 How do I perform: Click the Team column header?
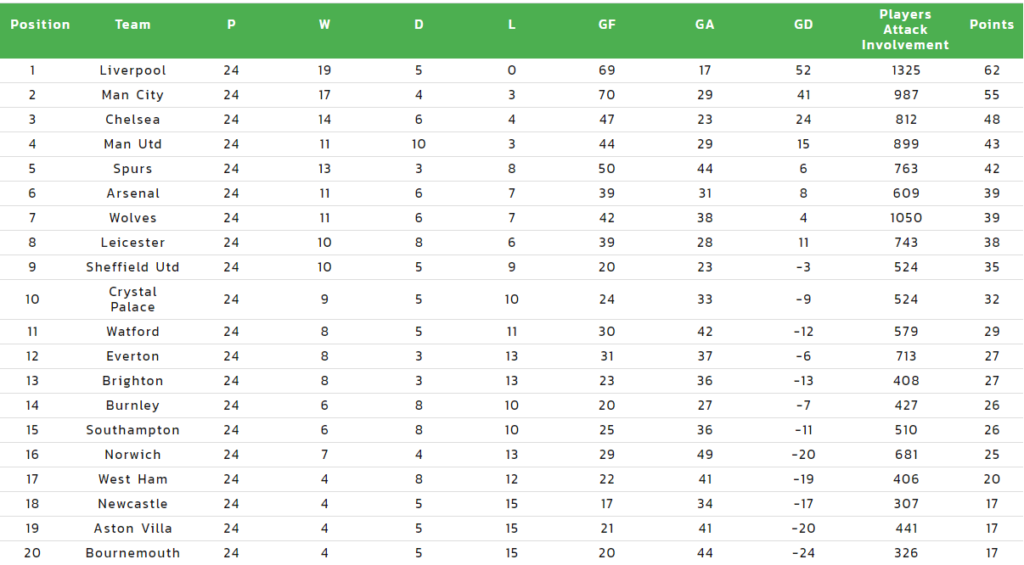(133, 25)
